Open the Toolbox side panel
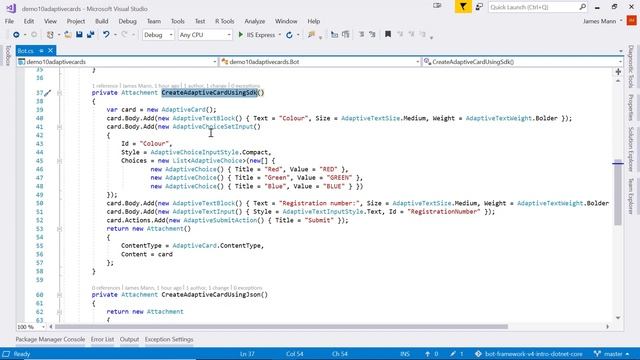The image size is (640, 360). pyautogui.click(x=7, y=56)
